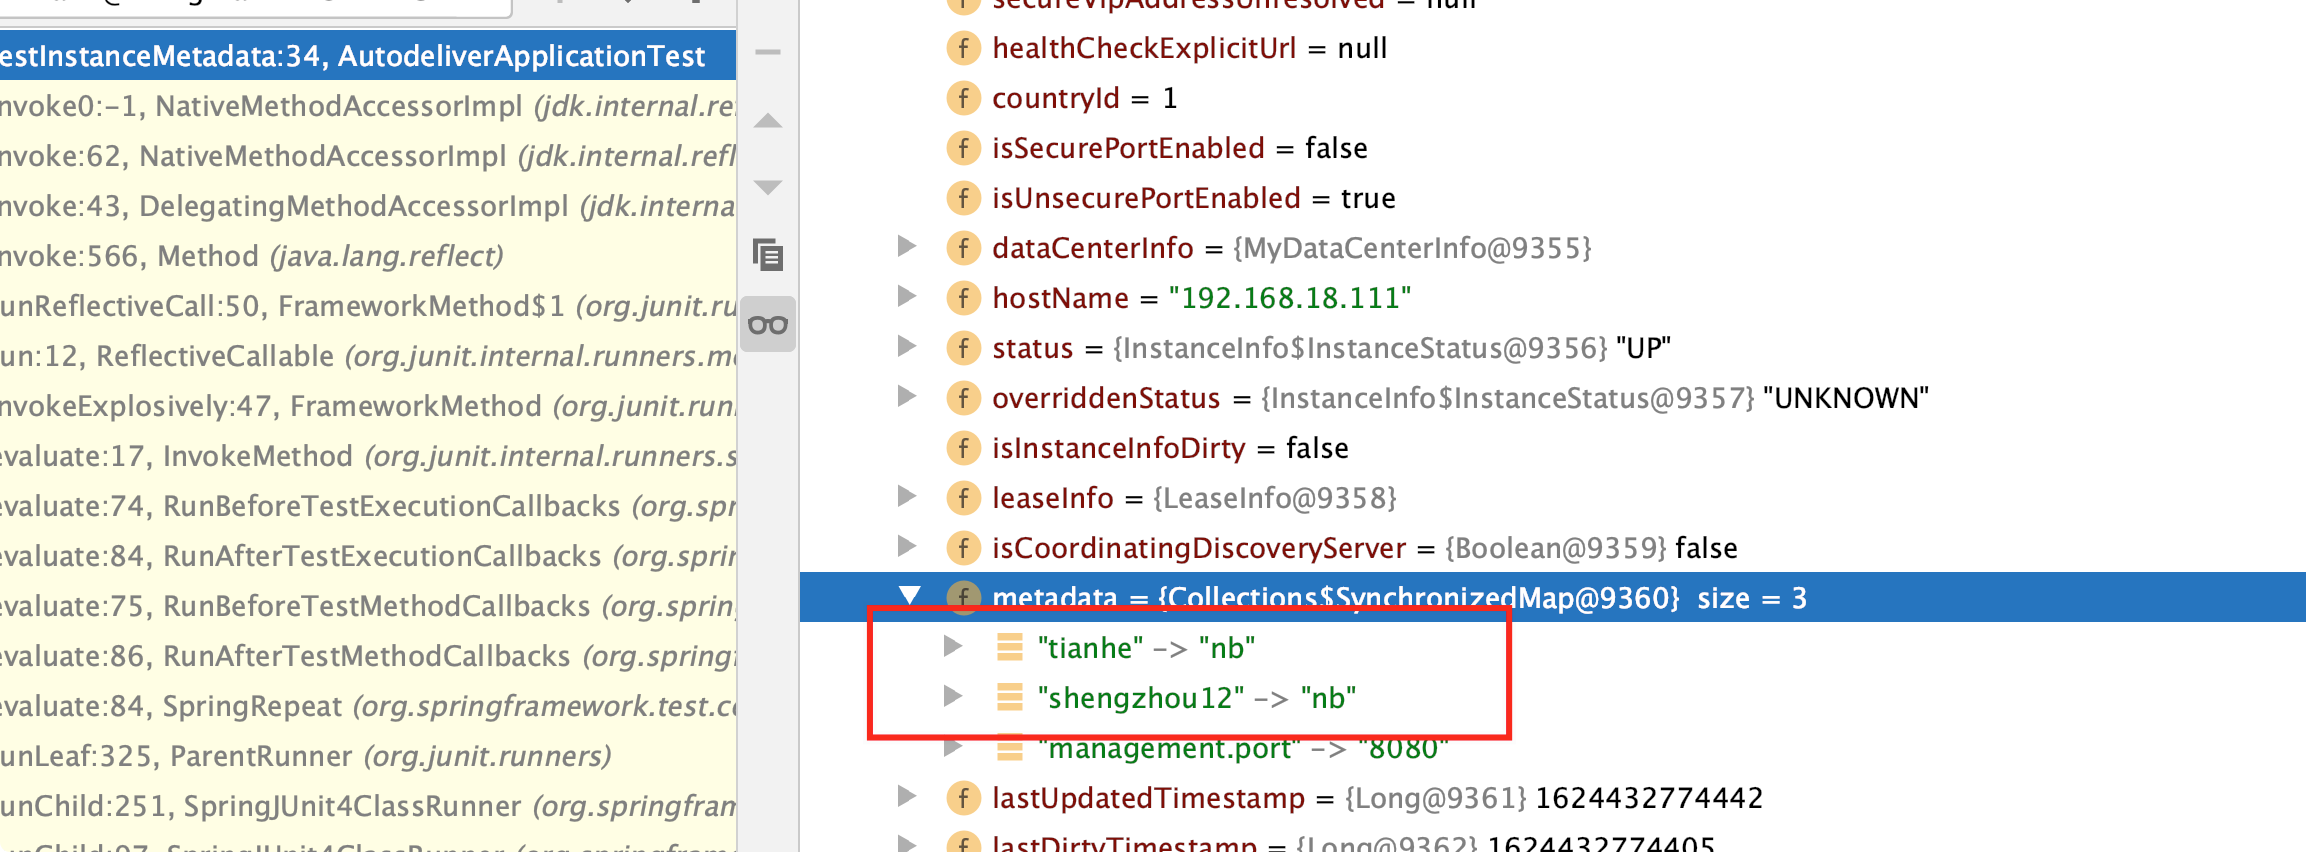The image size is (2306, 852).
Task: Select frame evaluate:17, InvokeMethod
Action: point(368,456)
